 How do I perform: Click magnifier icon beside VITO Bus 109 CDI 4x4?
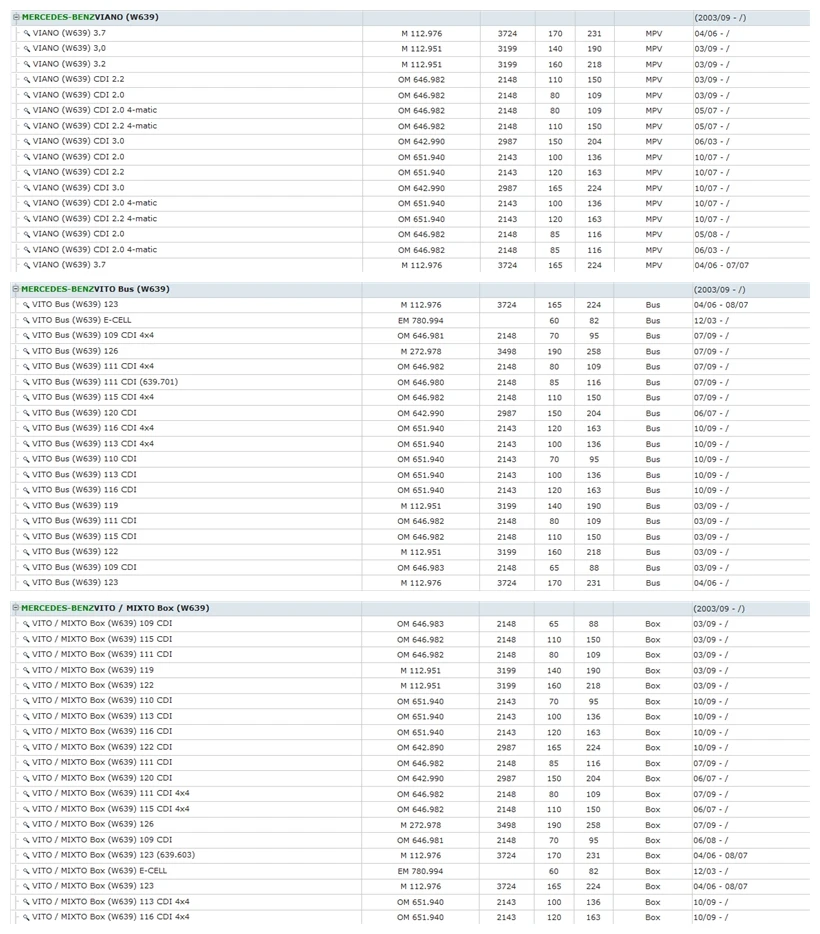[26, 336]
